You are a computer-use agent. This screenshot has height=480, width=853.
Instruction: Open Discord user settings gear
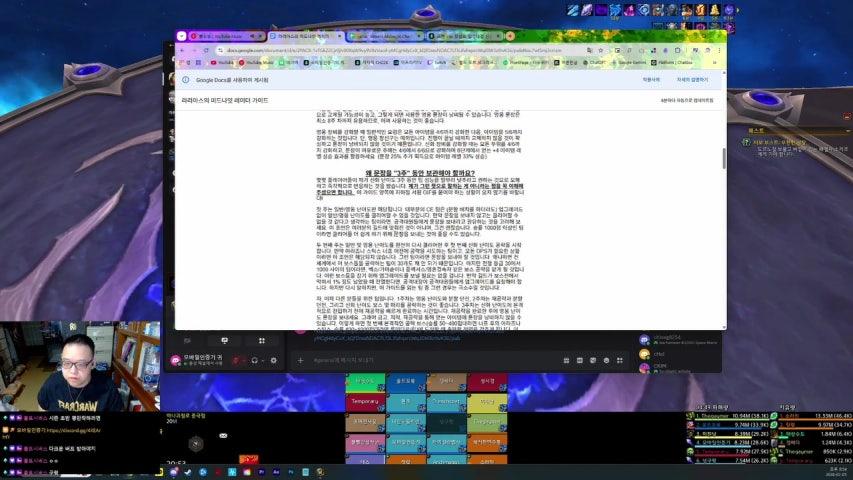point(274,360)
